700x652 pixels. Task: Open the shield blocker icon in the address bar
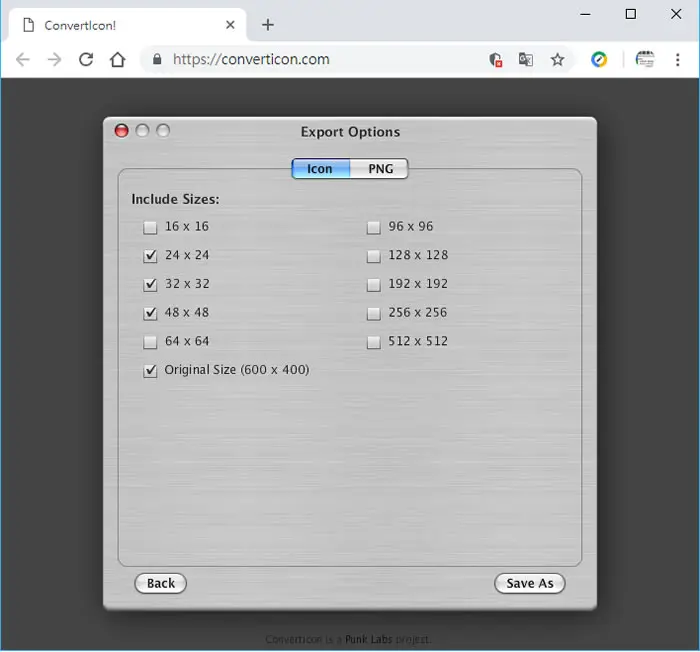click(x=496, y=59)
